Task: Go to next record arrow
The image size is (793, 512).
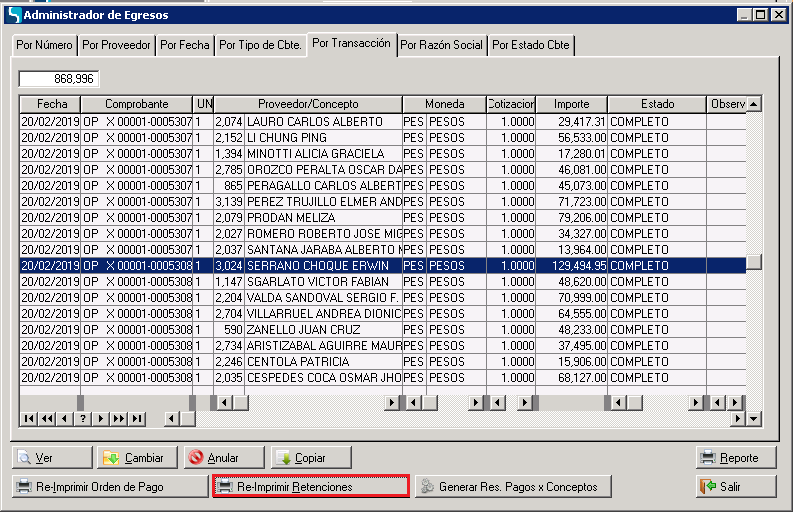Action: [101, 418]
